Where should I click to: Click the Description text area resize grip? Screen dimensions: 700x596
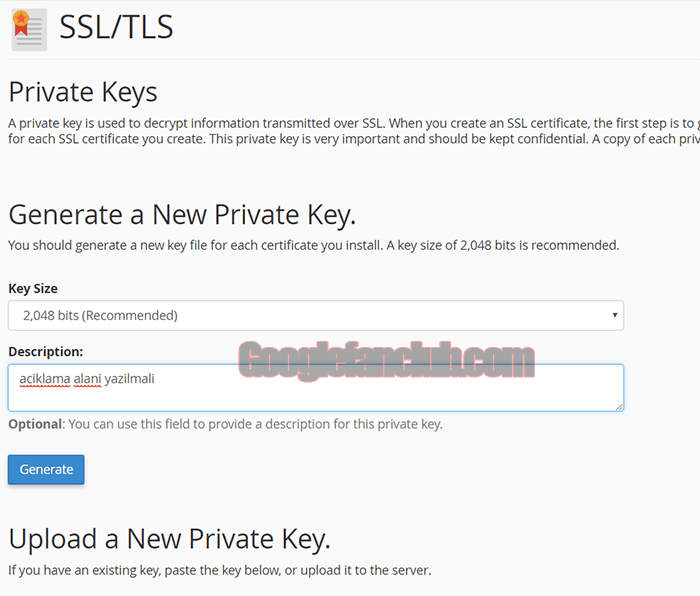[x=619, y=407]
